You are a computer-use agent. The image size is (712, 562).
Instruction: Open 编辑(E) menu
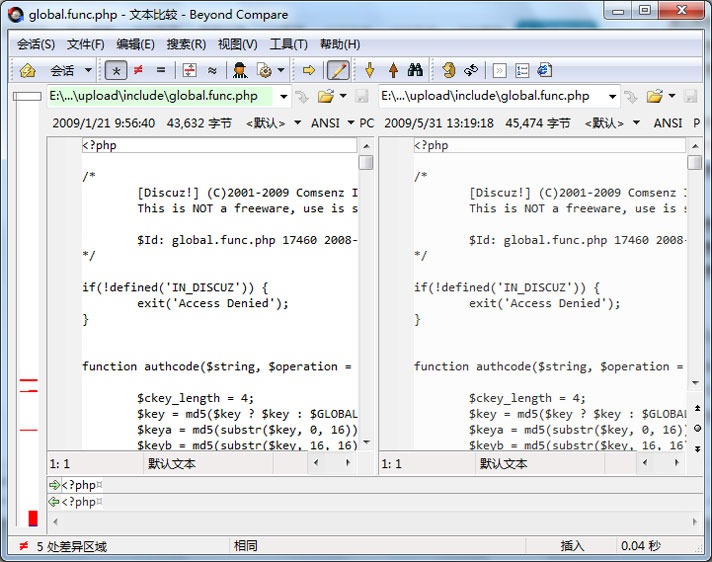tap(135, 44)
